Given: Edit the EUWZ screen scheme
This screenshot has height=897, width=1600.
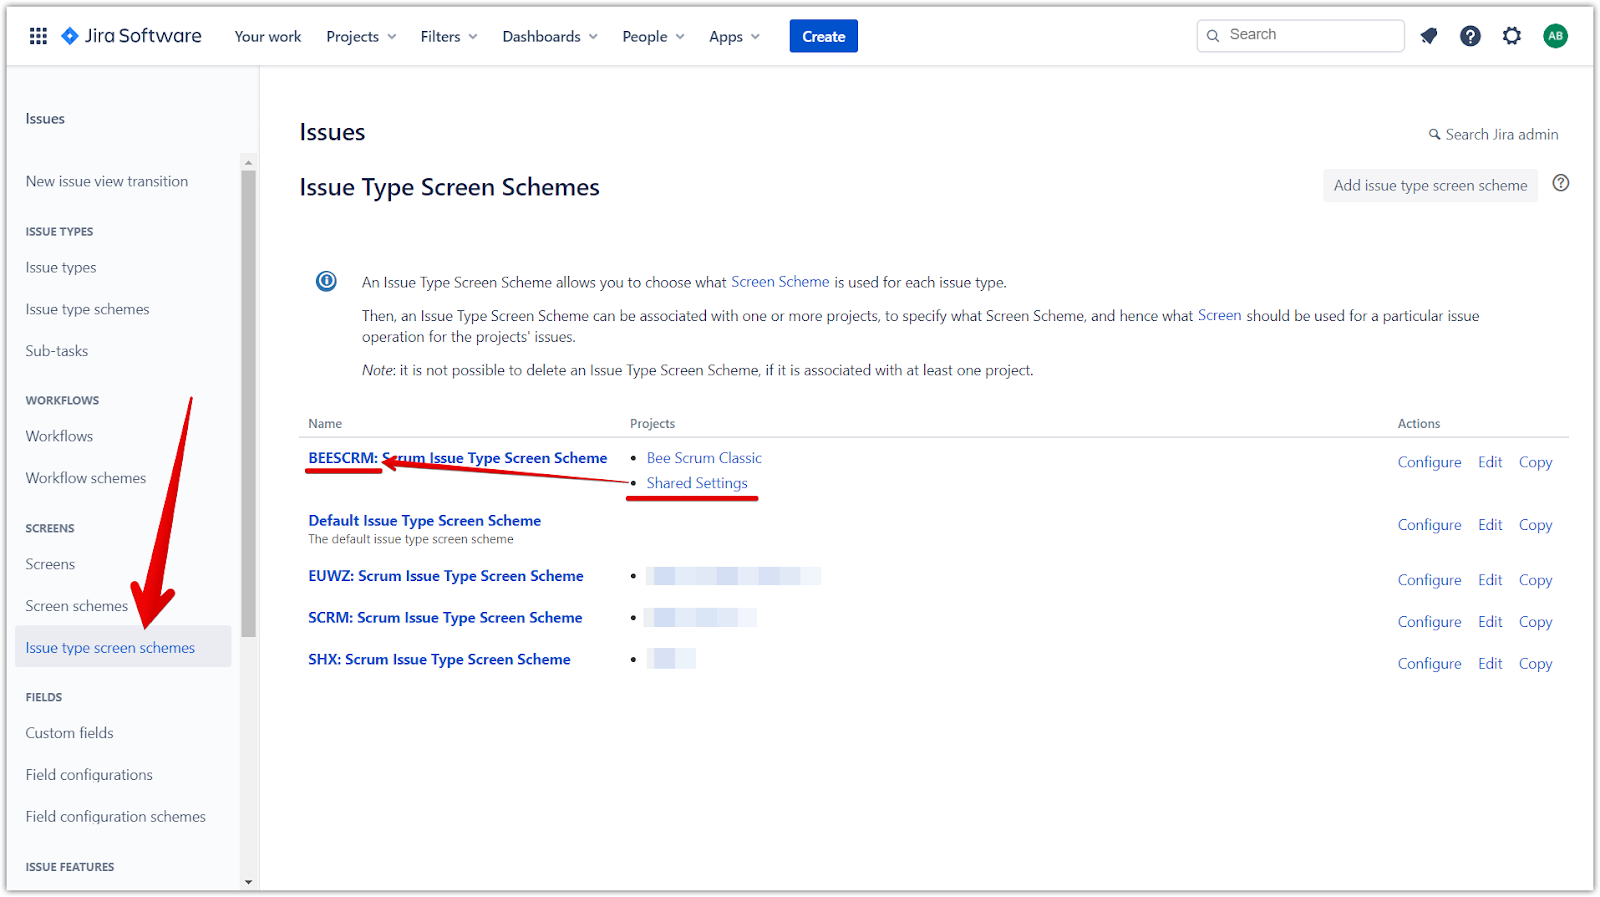Looking at the screenshot, I should point(1490,580).
